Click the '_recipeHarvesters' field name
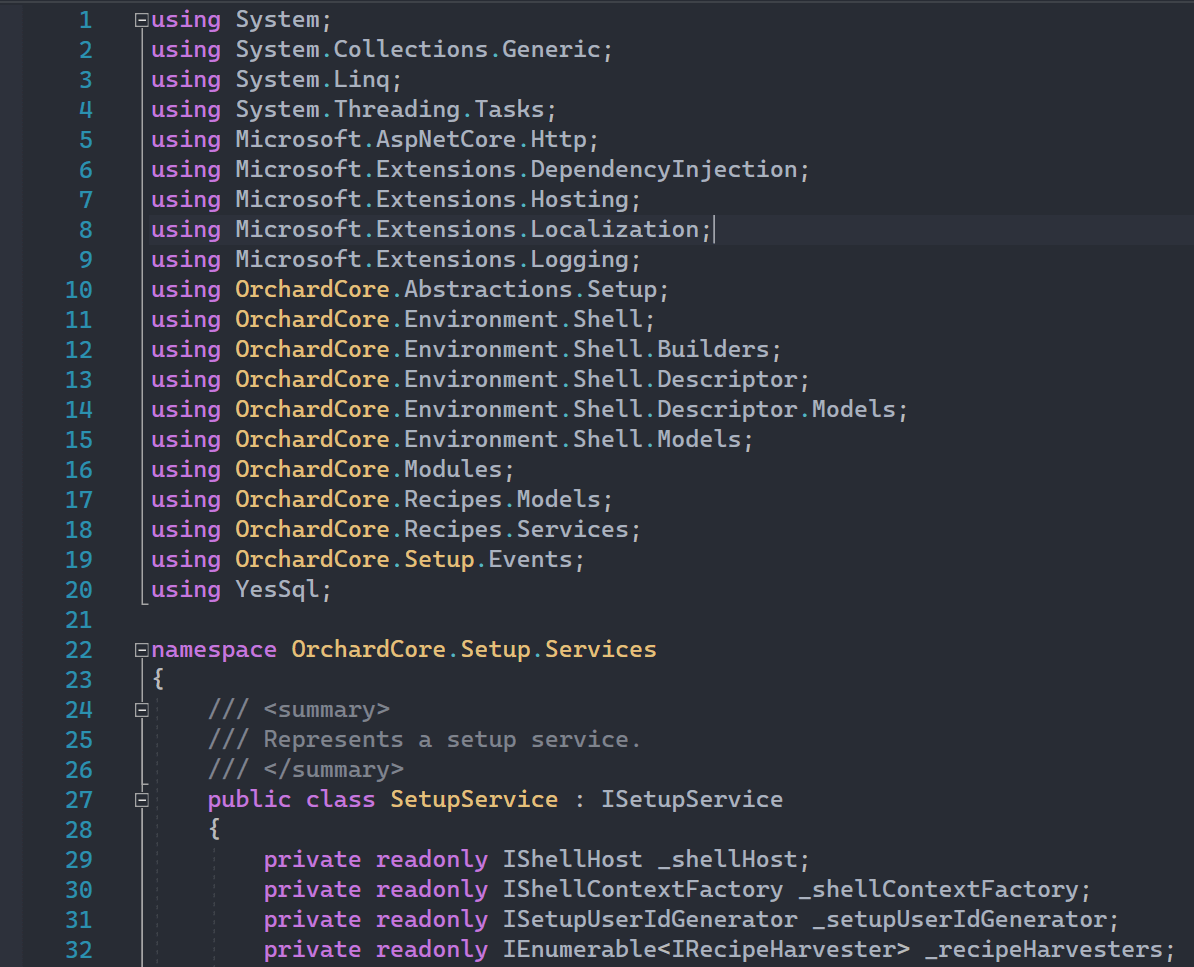The image size is (1194, 967). [x=1044, y=949]
